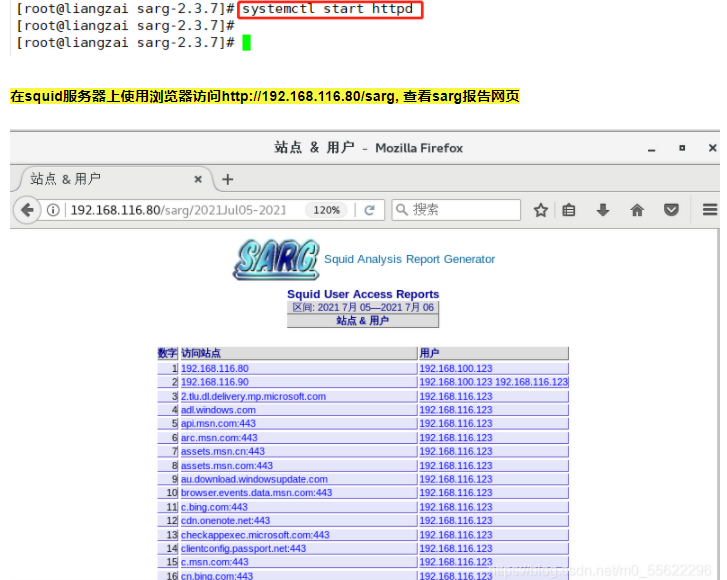Viewport: 727px width, 580px height.
Task: Open user 192.168.100.123 in row 1
Action: click(x=456, y=369)
